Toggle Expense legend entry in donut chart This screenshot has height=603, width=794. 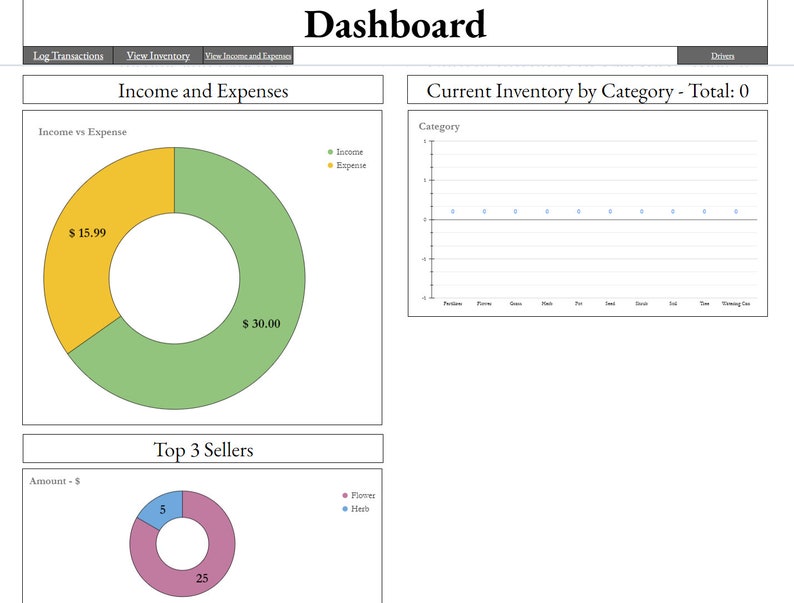pos(347,165)
